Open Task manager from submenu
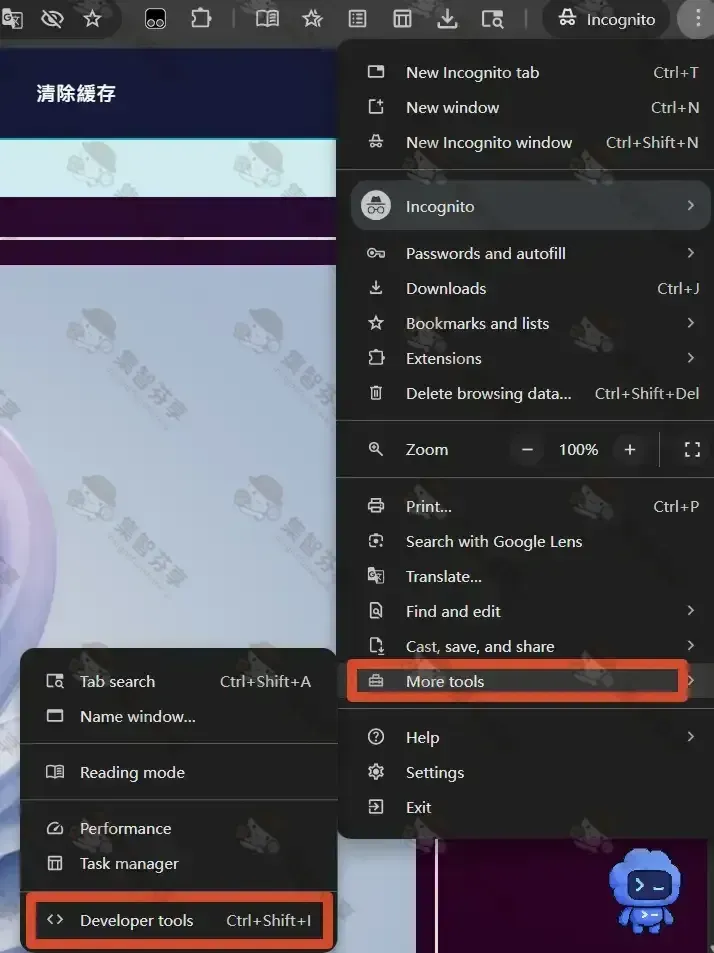This screenshot has height=953, width=714. tap(179, 864)
